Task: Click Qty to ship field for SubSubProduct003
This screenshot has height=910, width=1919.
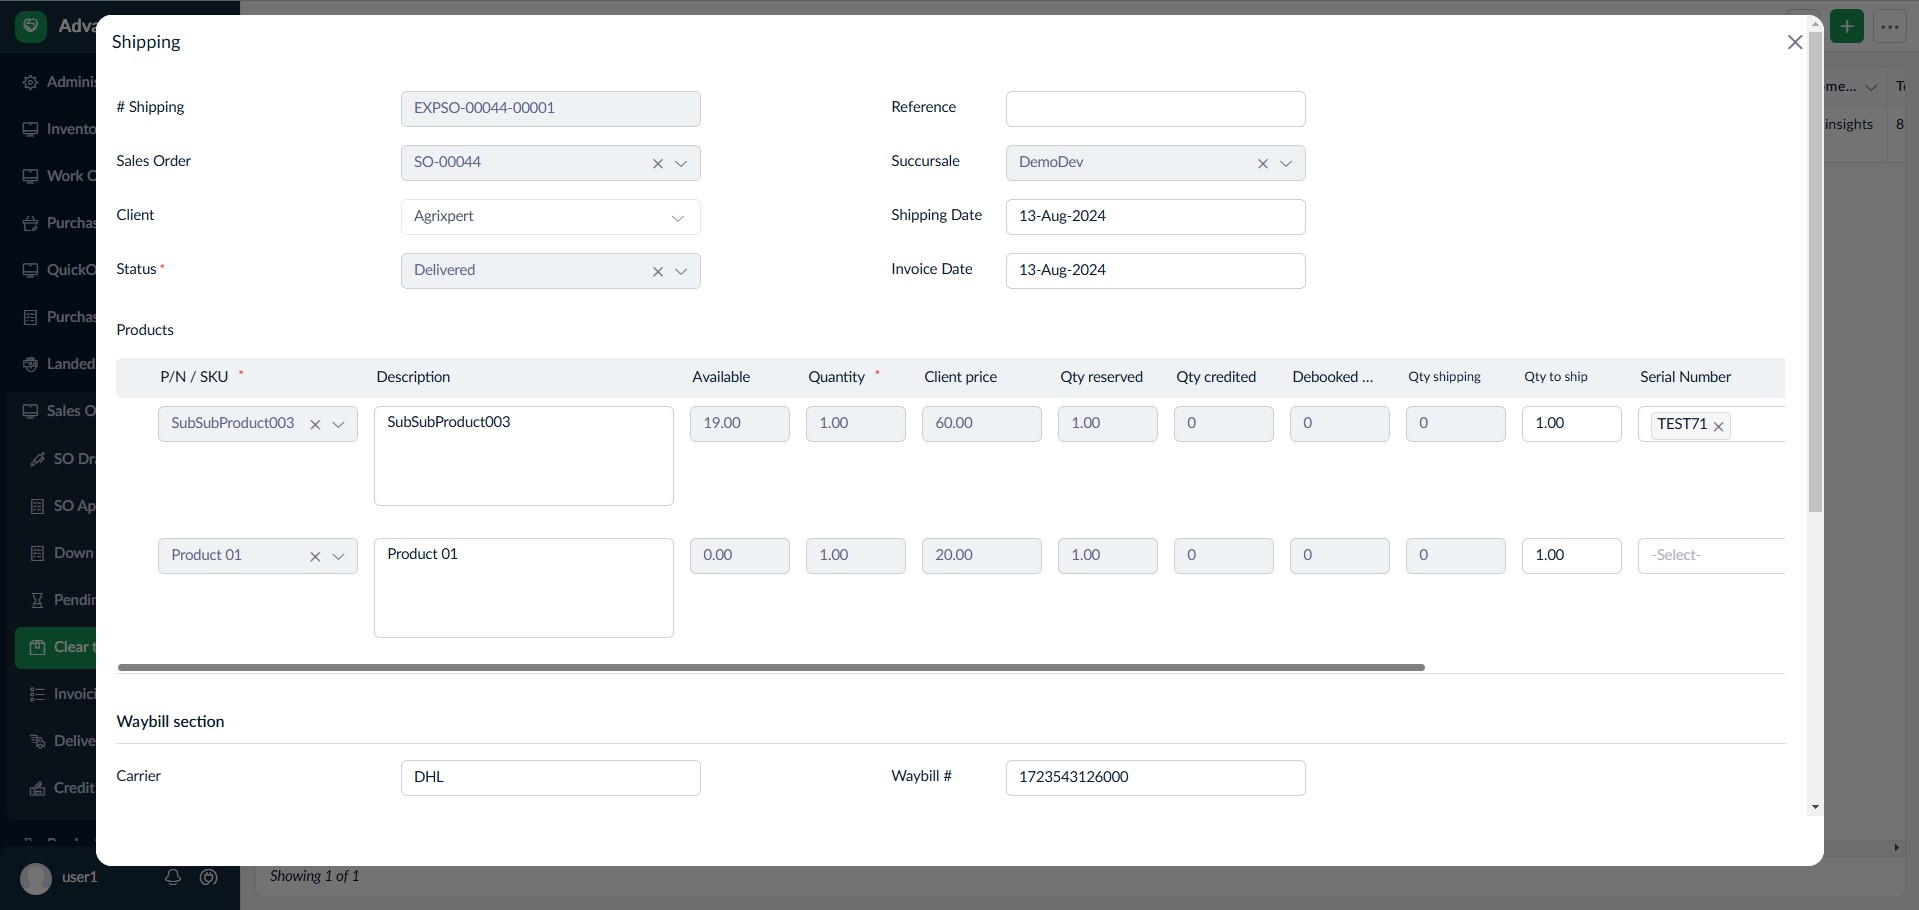Action: pyautogui.click(x=1571, y=424)
